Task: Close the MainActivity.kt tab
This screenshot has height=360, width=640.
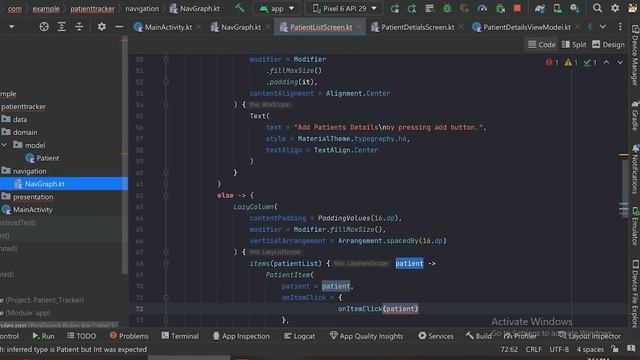Action: pyautogui.click(x=199, y=27)
